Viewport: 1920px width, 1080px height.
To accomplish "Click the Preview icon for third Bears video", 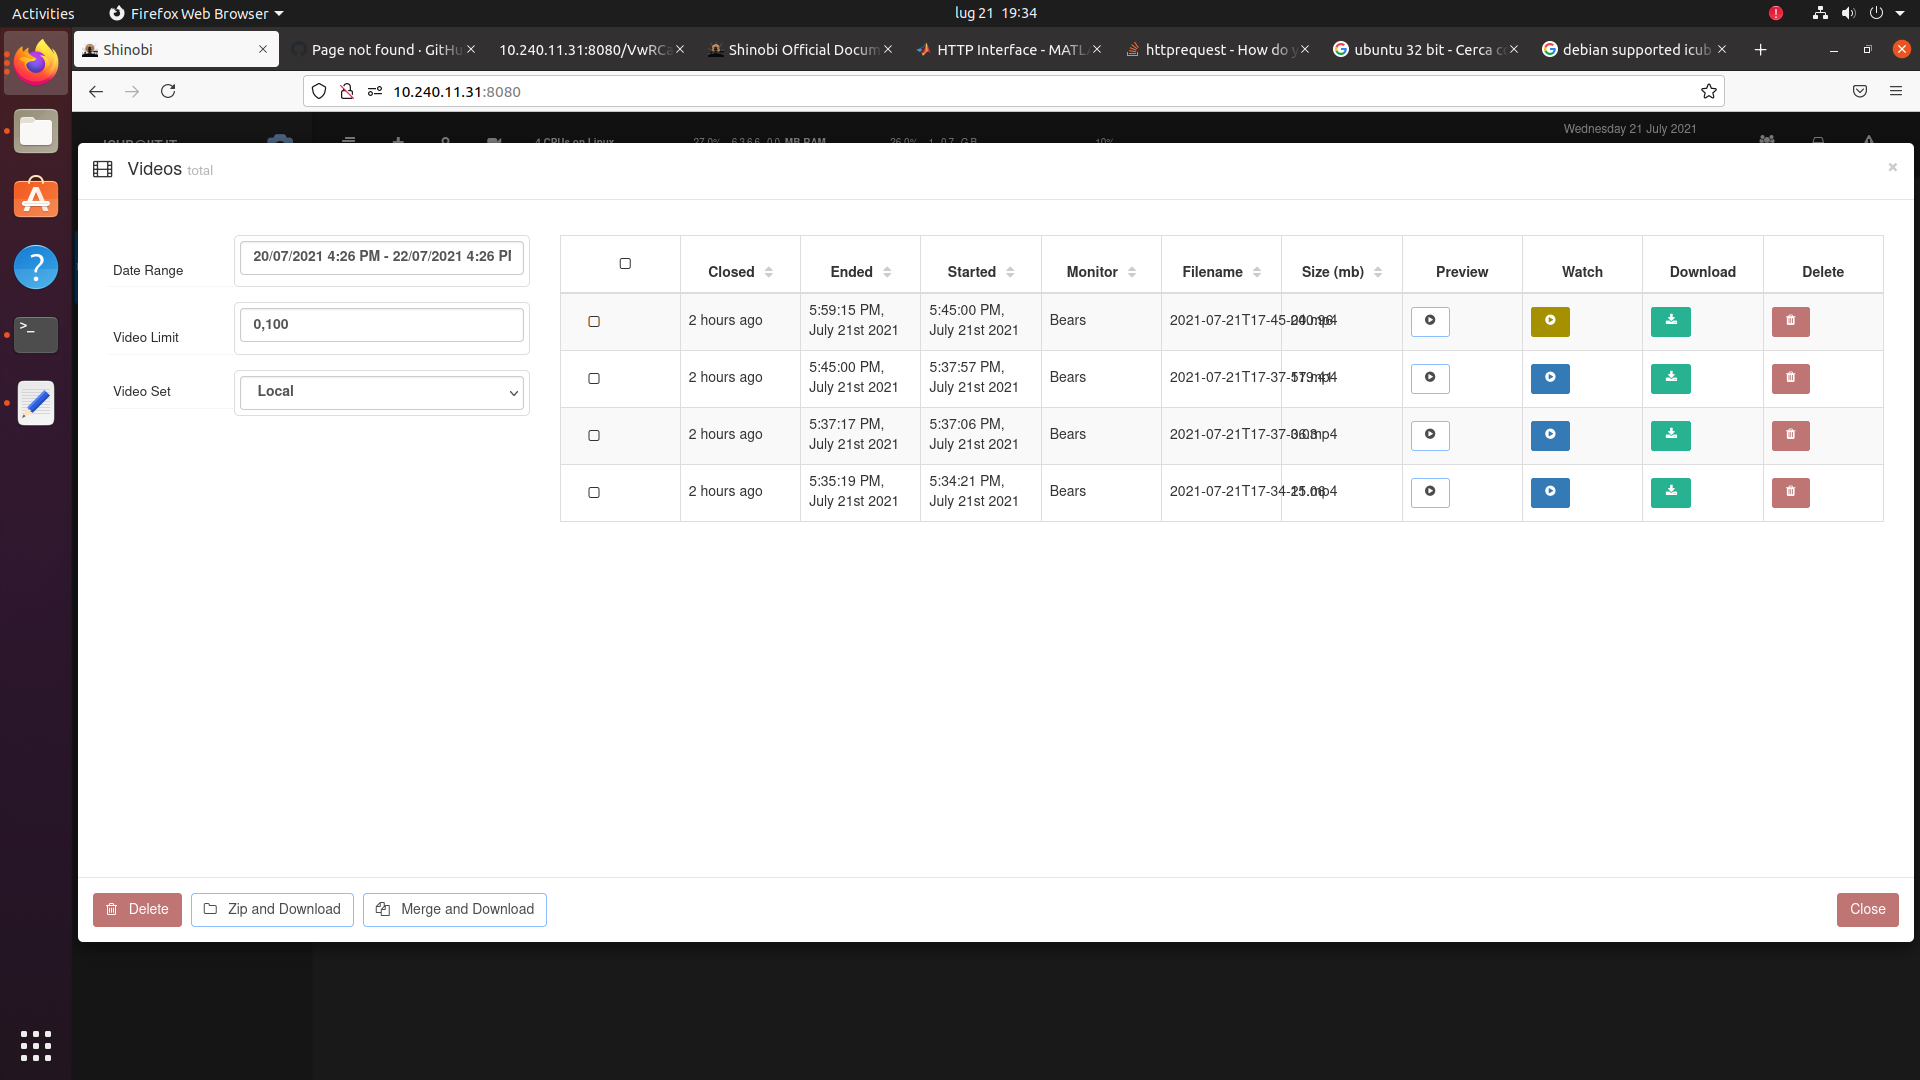I will (x=1429, y=434).
